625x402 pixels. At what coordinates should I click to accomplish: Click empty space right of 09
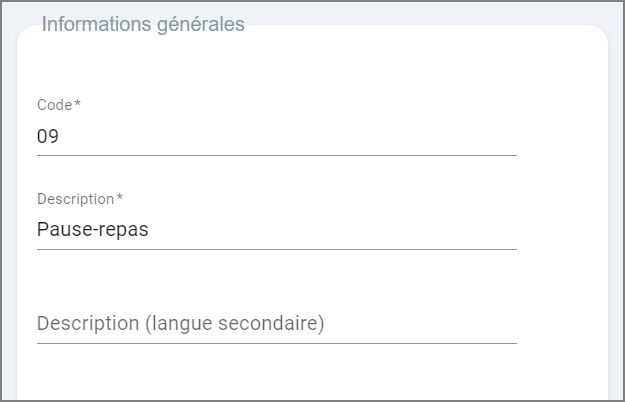coord(300,137)
